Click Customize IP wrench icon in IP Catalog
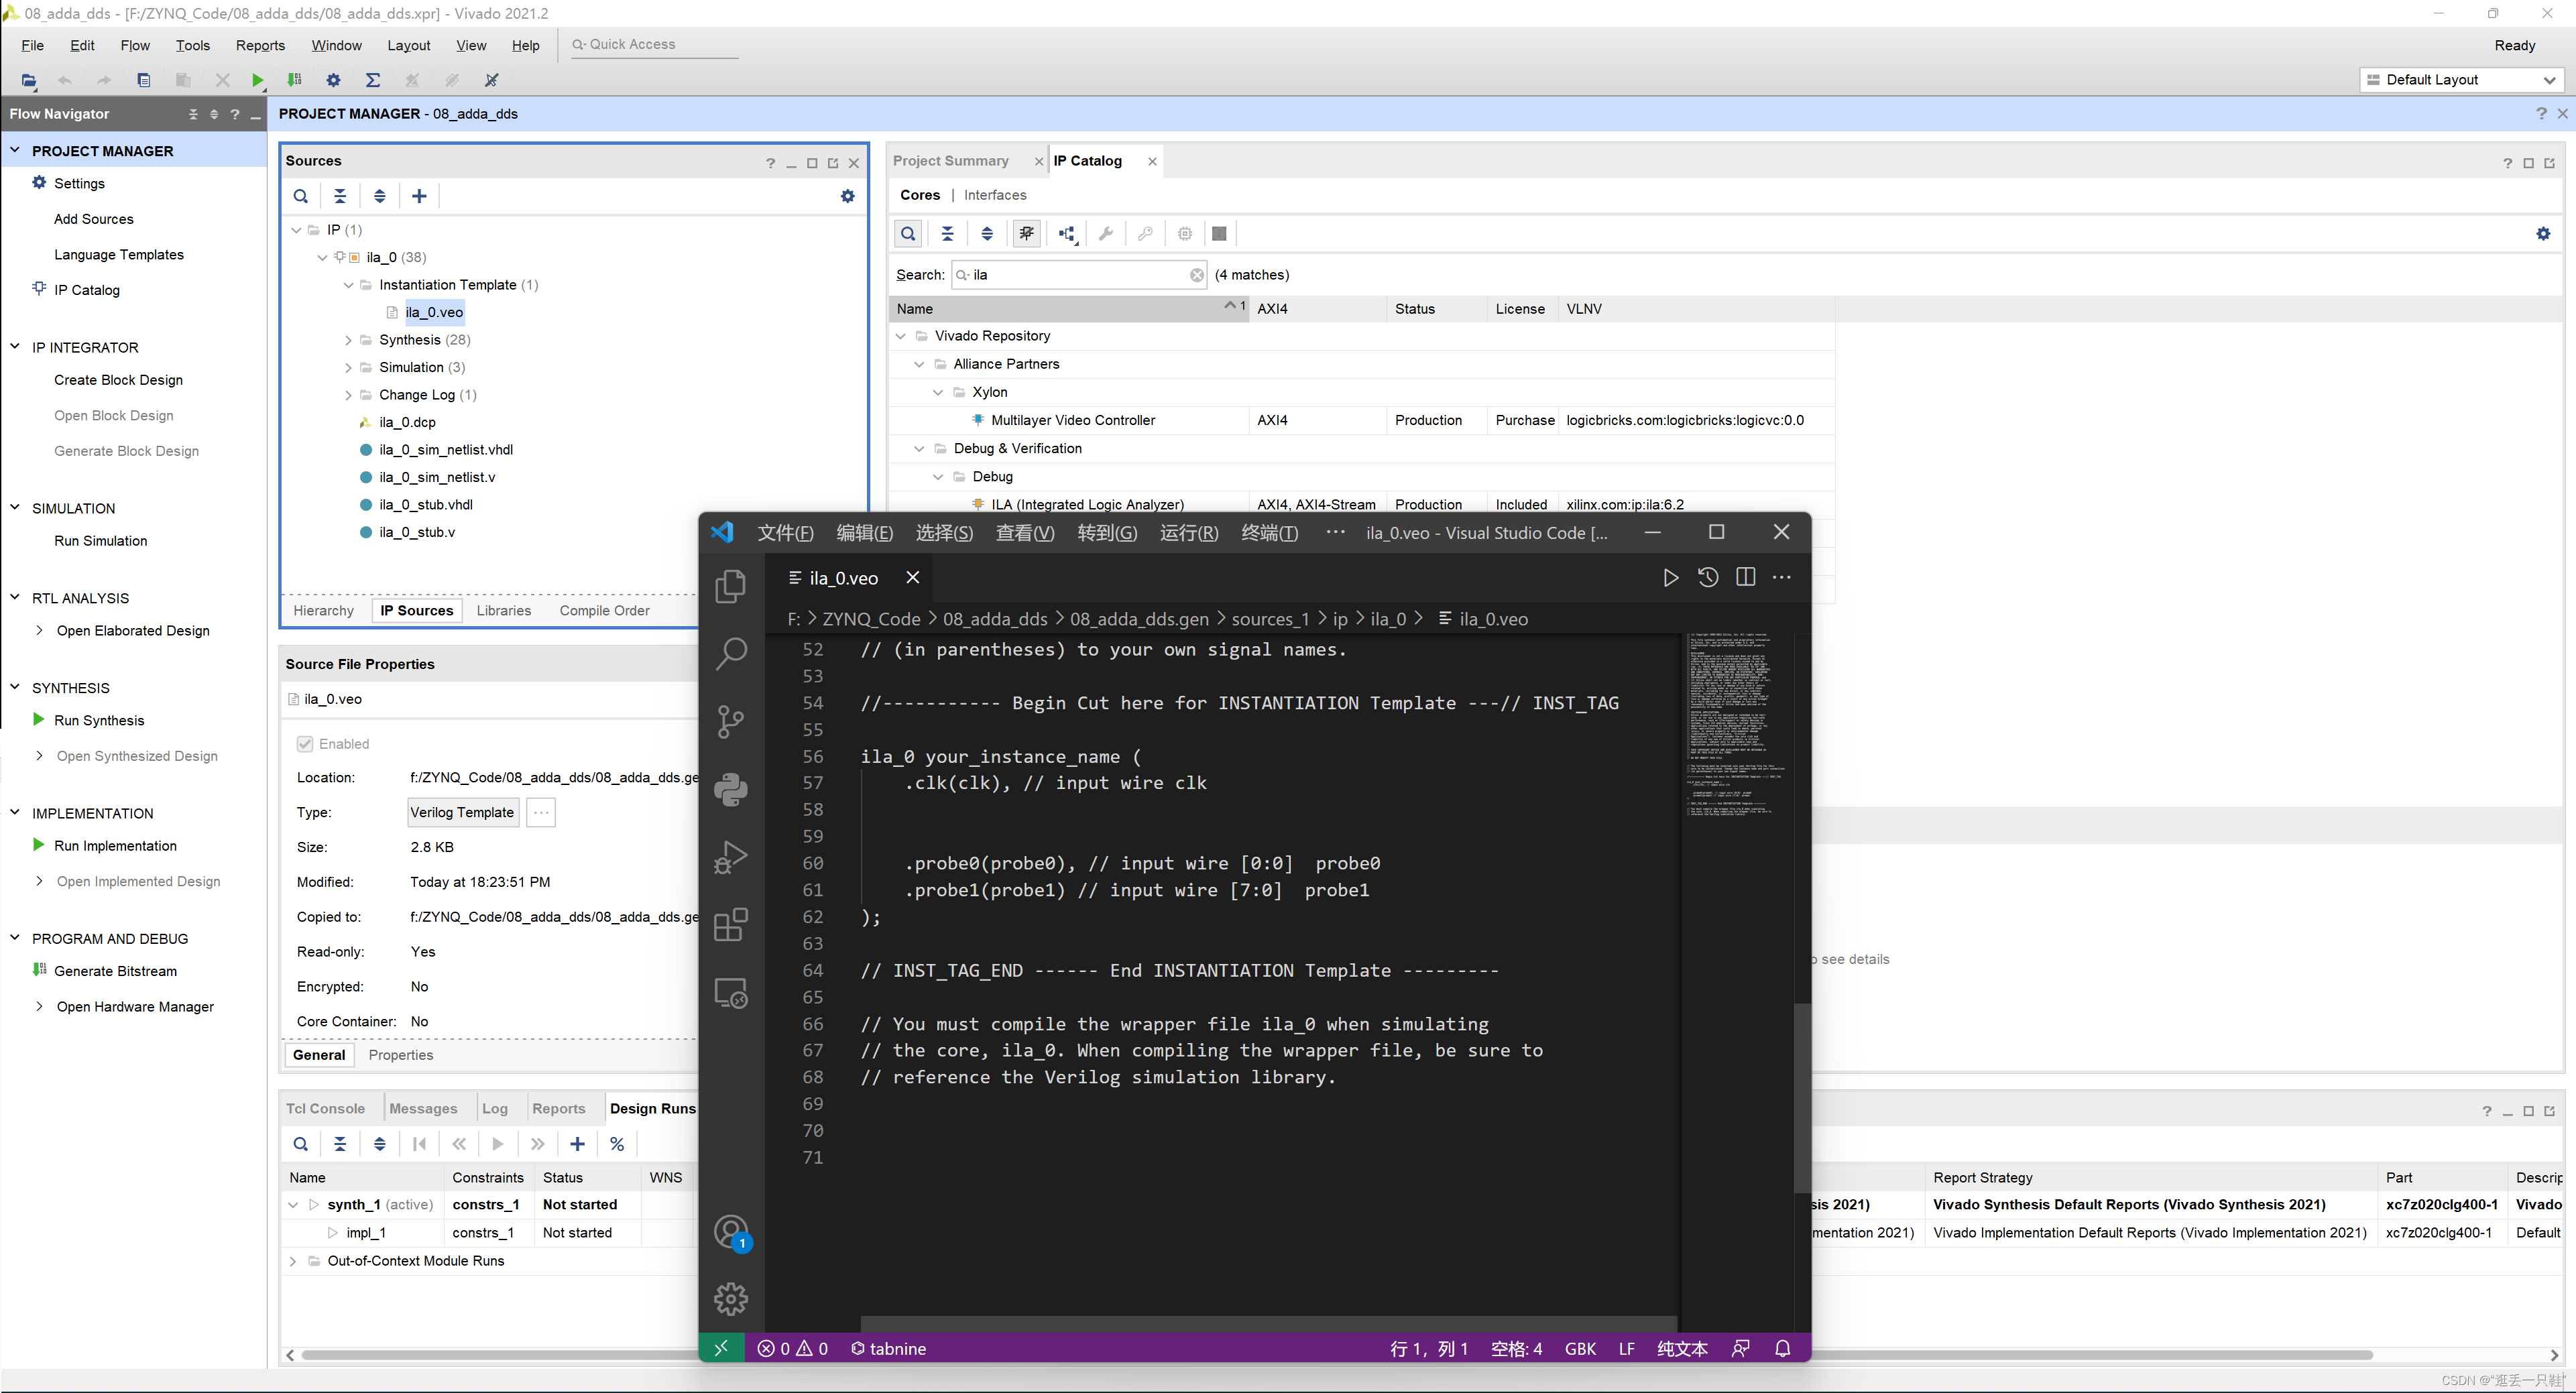 (1106, 234)
